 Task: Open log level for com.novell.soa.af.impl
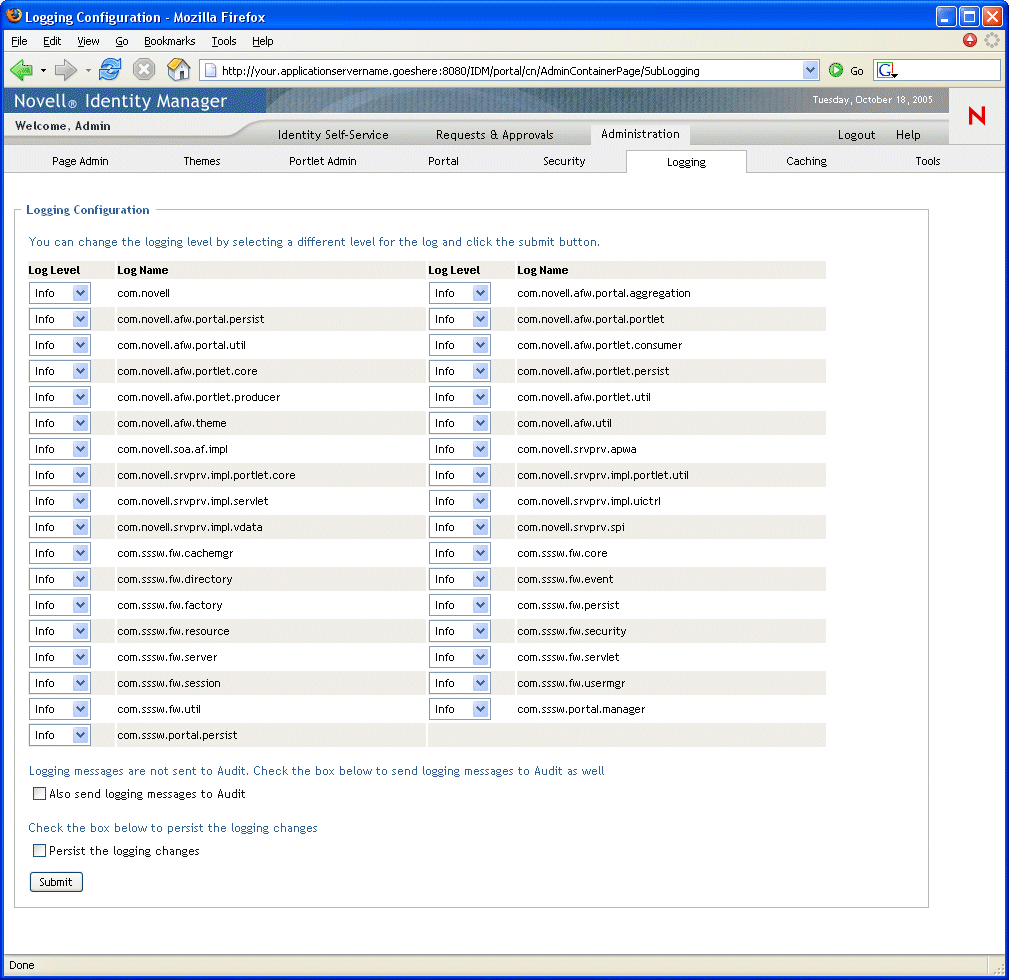click(60, 449)
